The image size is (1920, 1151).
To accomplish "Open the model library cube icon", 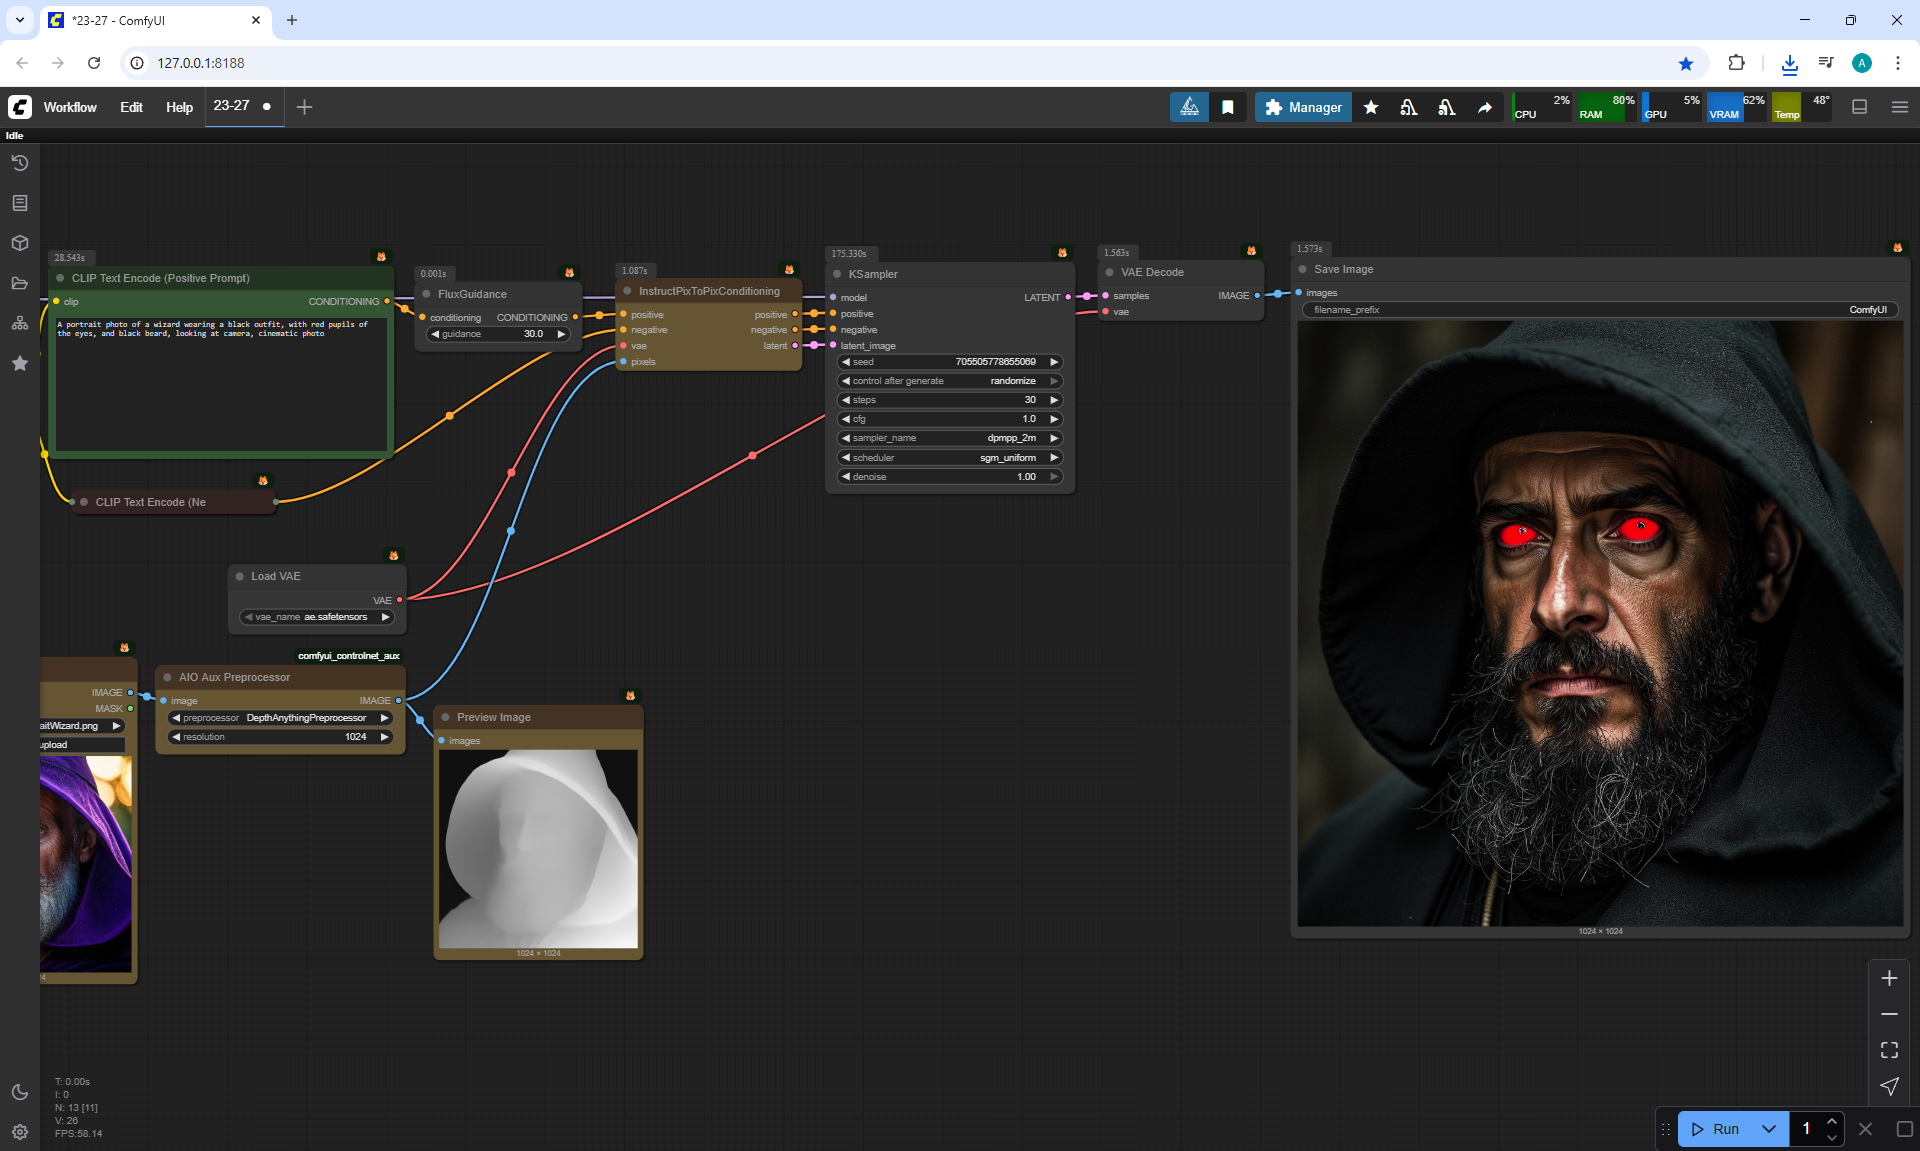I will pyautogui.click(x=20, y=243).
